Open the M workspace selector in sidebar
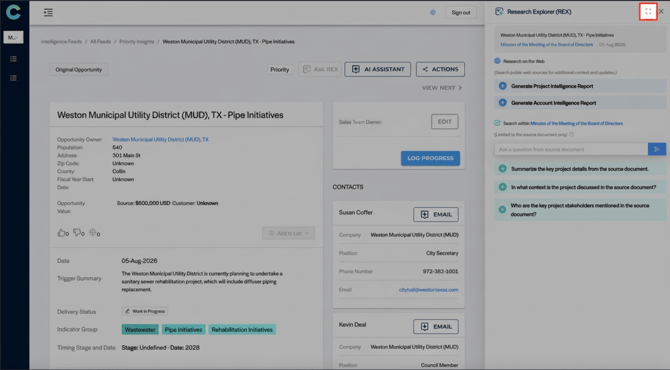This screenshot has height=370, width=670. coord(13,37)
